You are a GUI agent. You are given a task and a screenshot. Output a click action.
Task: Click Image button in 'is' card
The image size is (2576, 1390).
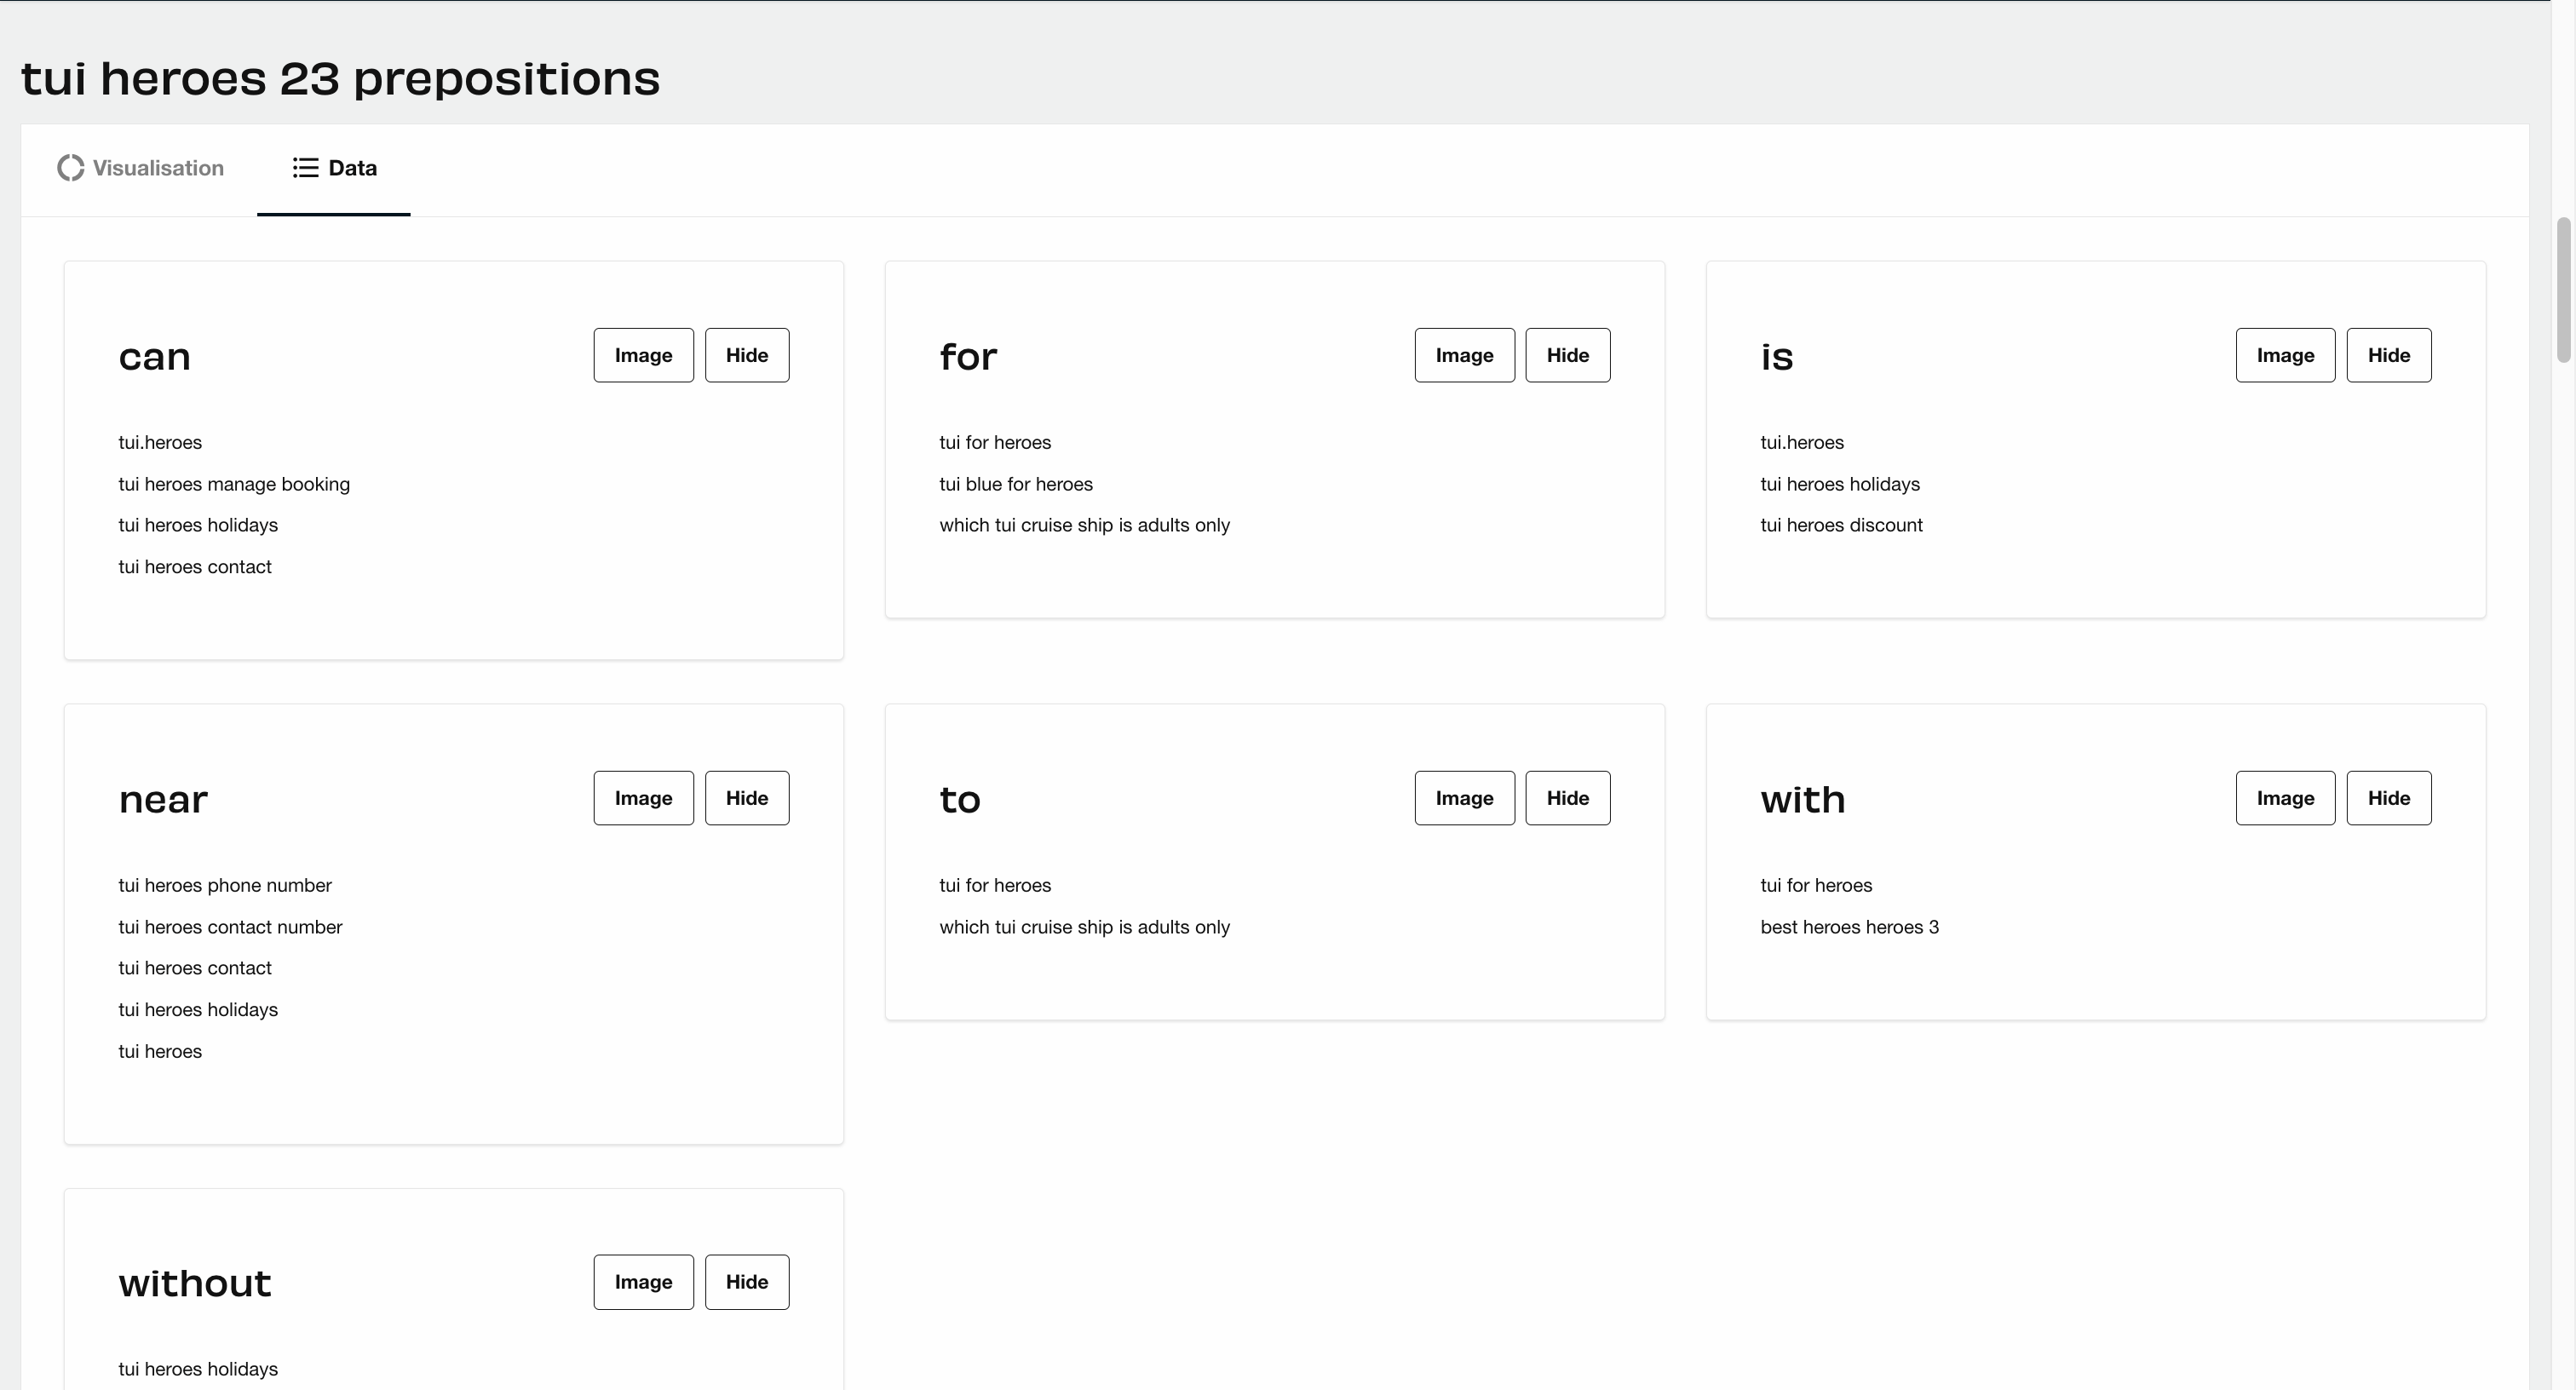(2285, 355)
